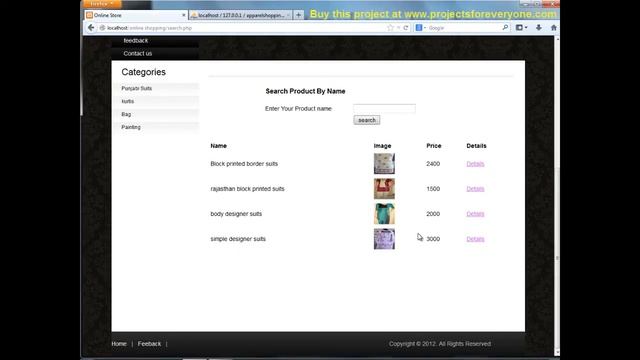Click the 'simple designer suits' name text
Viewport: 640px width, 360px height.
pos(238,239)
